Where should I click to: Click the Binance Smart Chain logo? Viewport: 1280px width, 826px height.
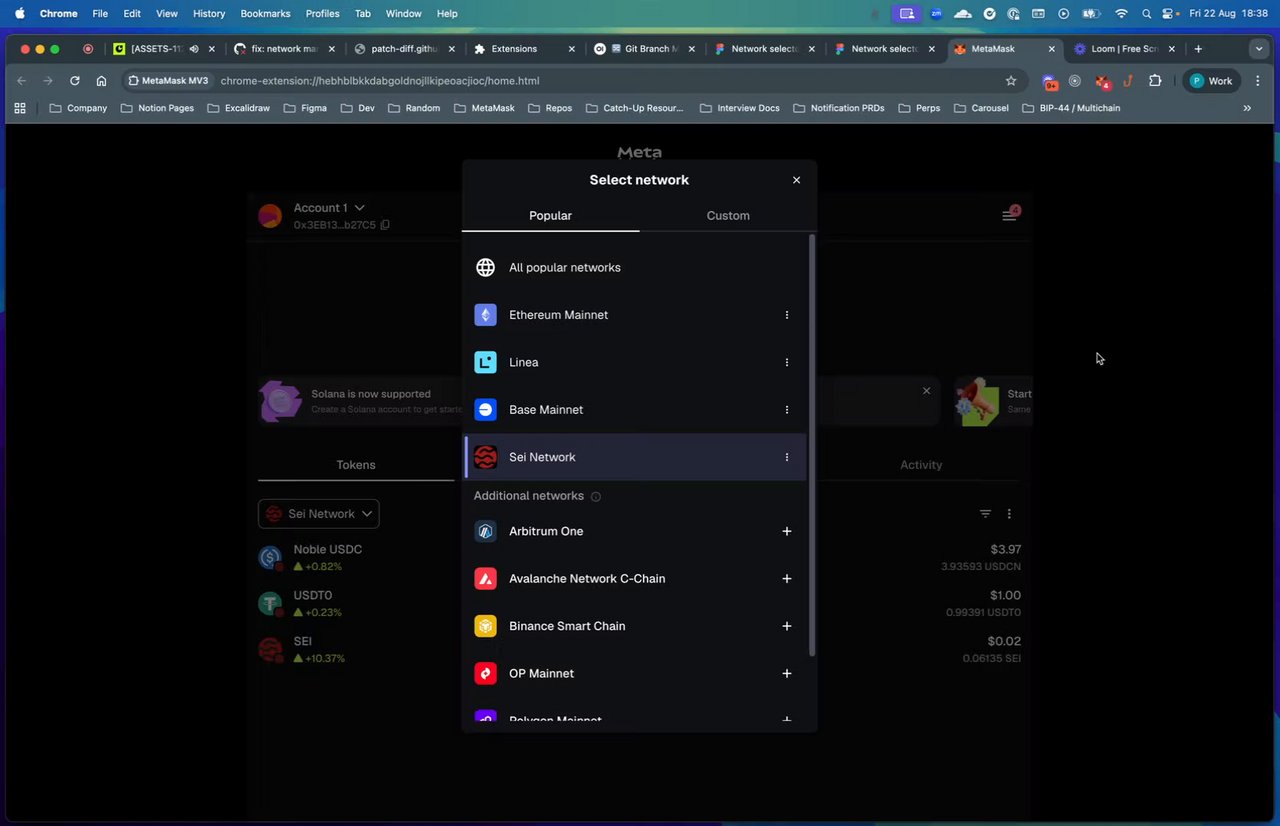click(x=485, y=626)
